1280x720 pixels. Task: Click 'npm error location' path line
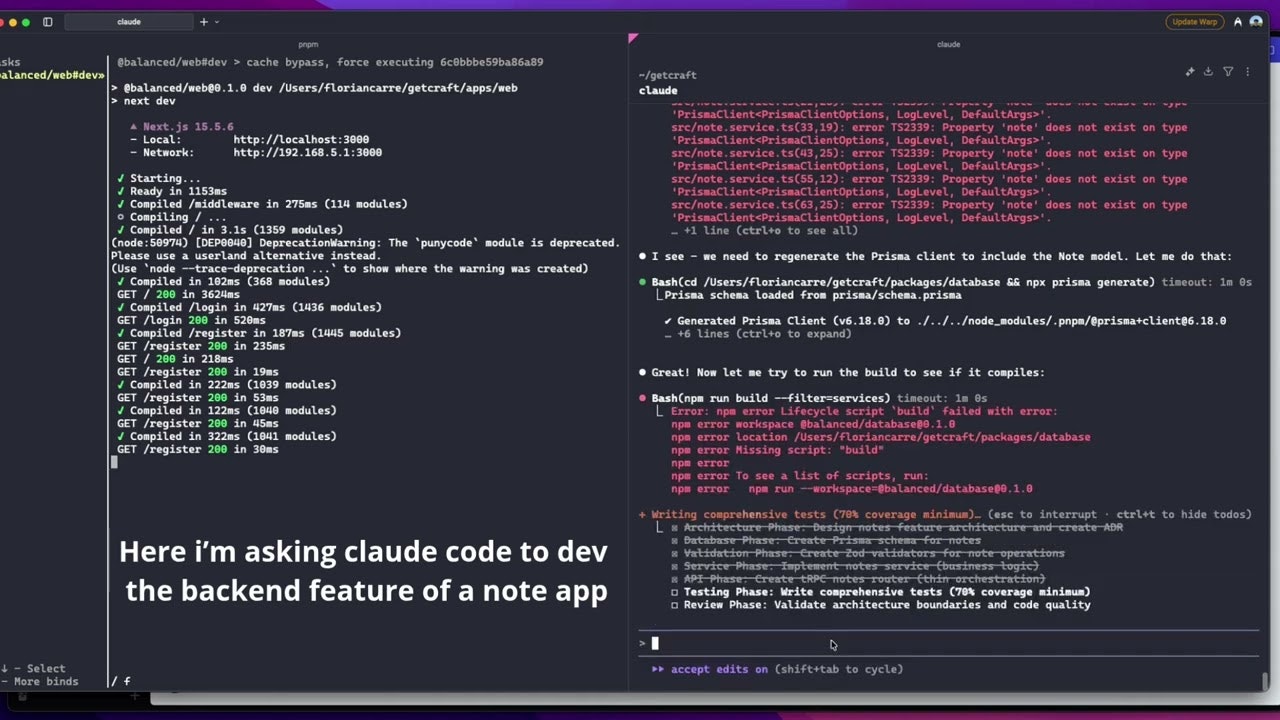(880, 437)
